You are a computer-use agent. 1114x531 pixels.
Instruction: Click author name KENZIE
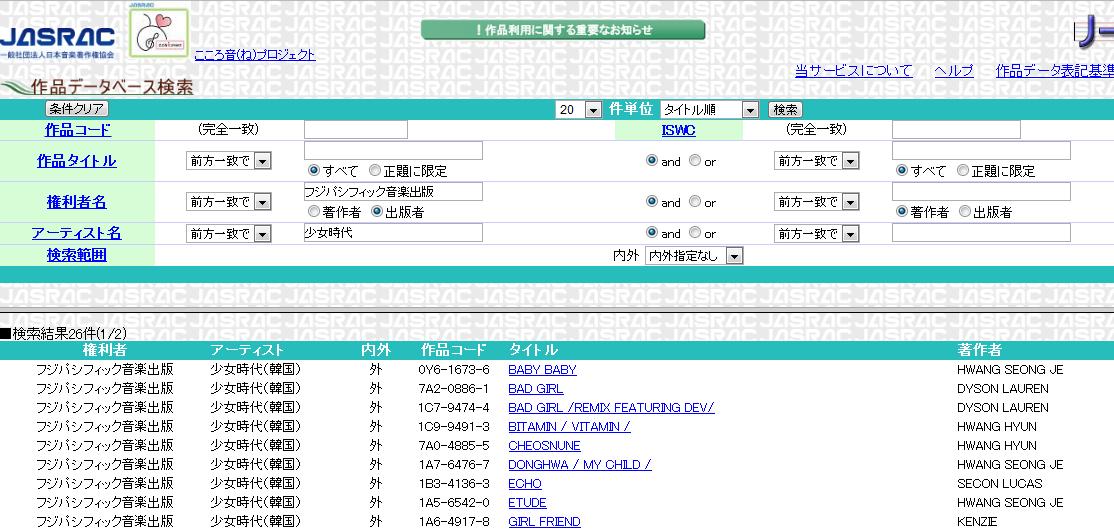[x=977, y=522]
